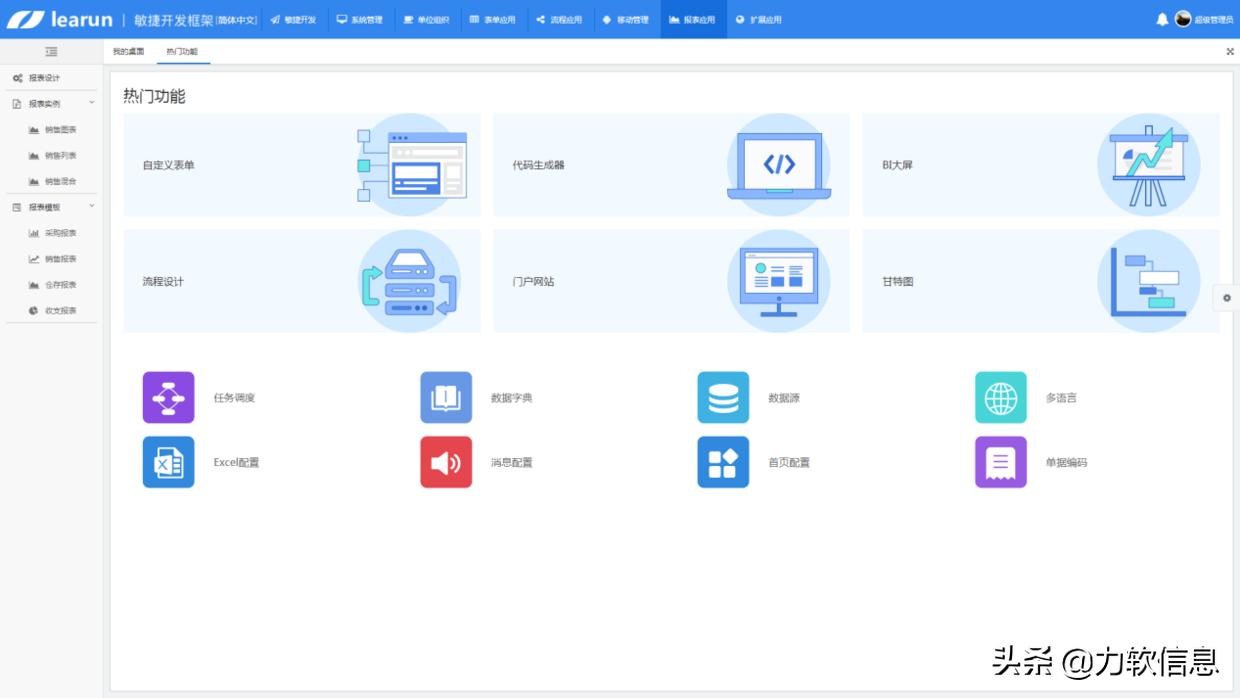This screenshot has width=1240, height=698.
Task: Open the 流程应用 top menu
Action: pos(560,19)
